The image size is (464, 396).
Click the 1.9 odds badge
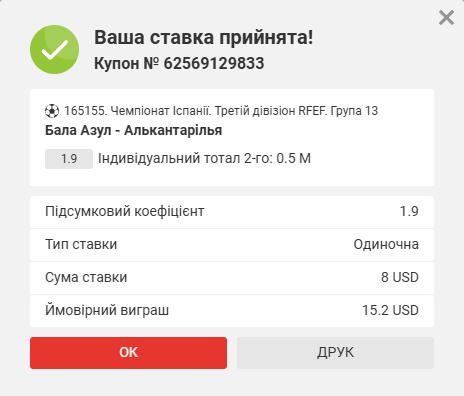pos(69,159)
